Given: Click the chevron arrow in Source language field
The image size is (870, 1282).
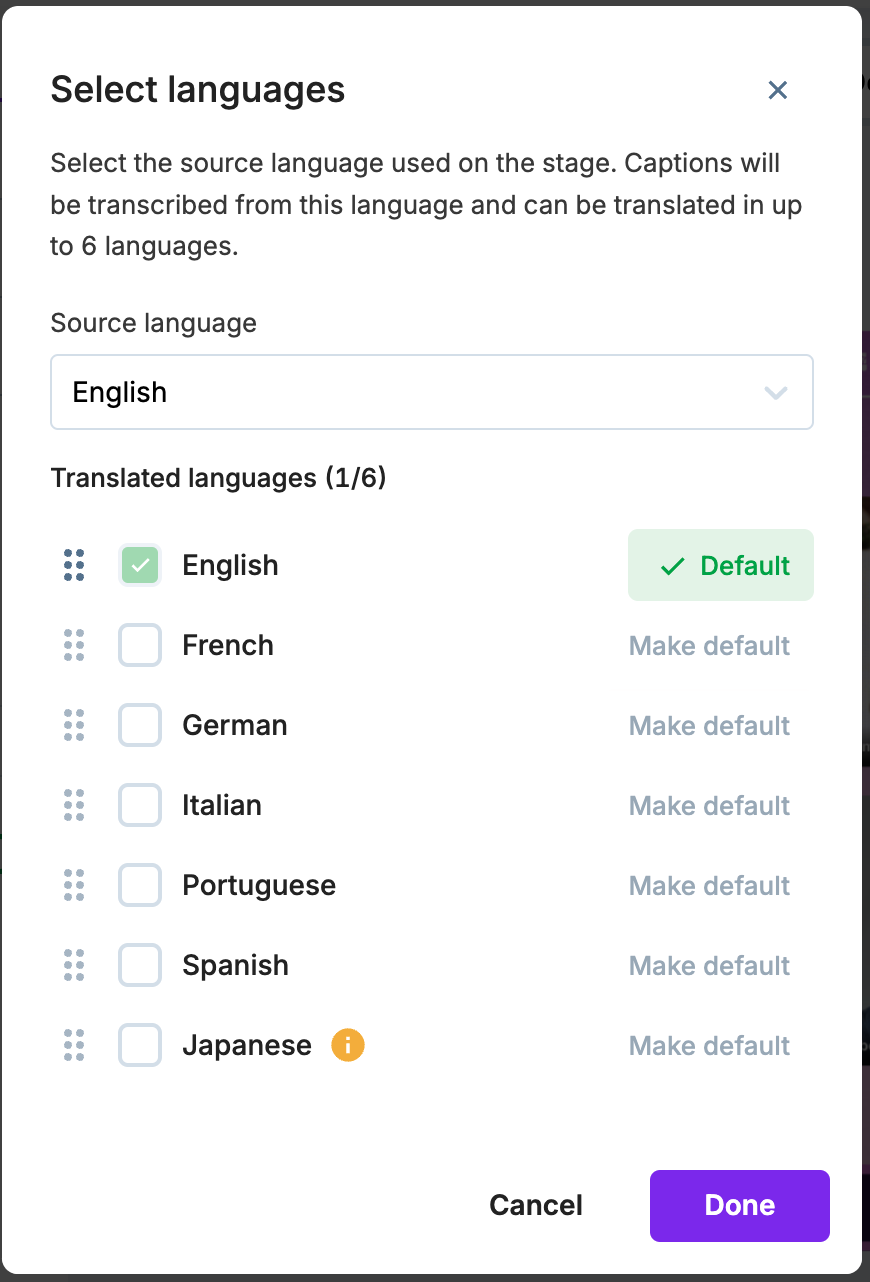Looking at the screenshot, I should pos(776,392).
